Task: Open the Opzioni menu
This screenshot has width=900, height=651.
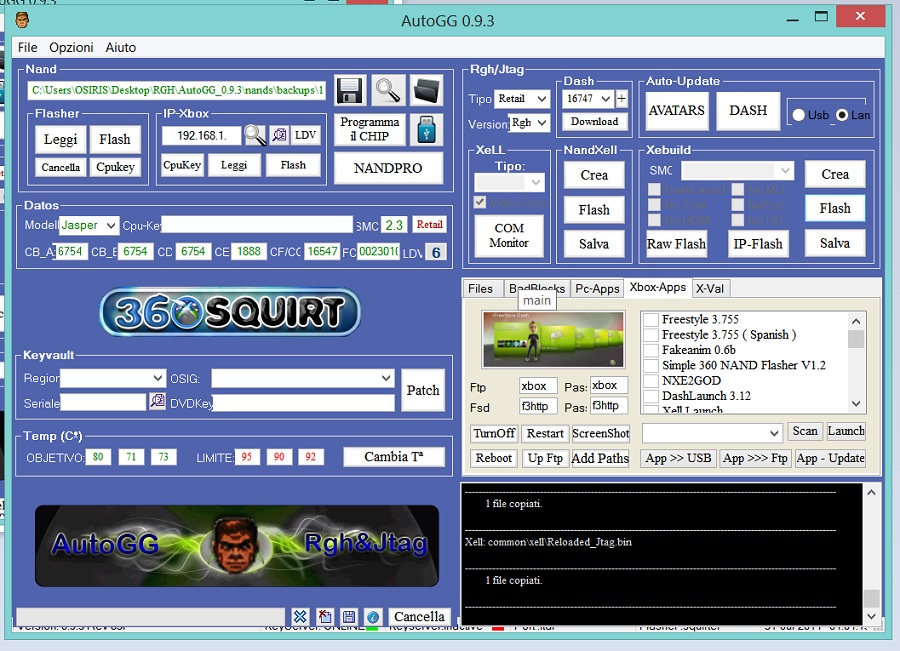Action: click(71, 48)
